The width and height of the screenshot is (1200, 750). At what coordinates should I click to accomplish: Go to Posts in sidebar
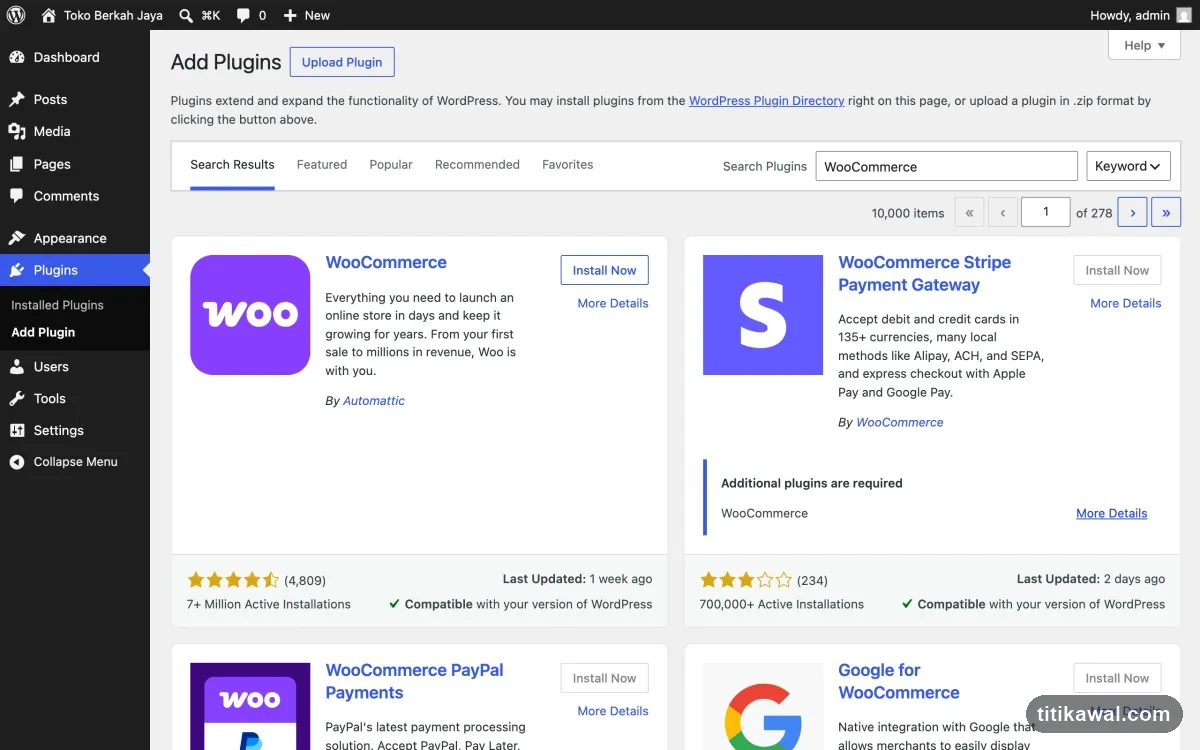(x=75, y=99)
